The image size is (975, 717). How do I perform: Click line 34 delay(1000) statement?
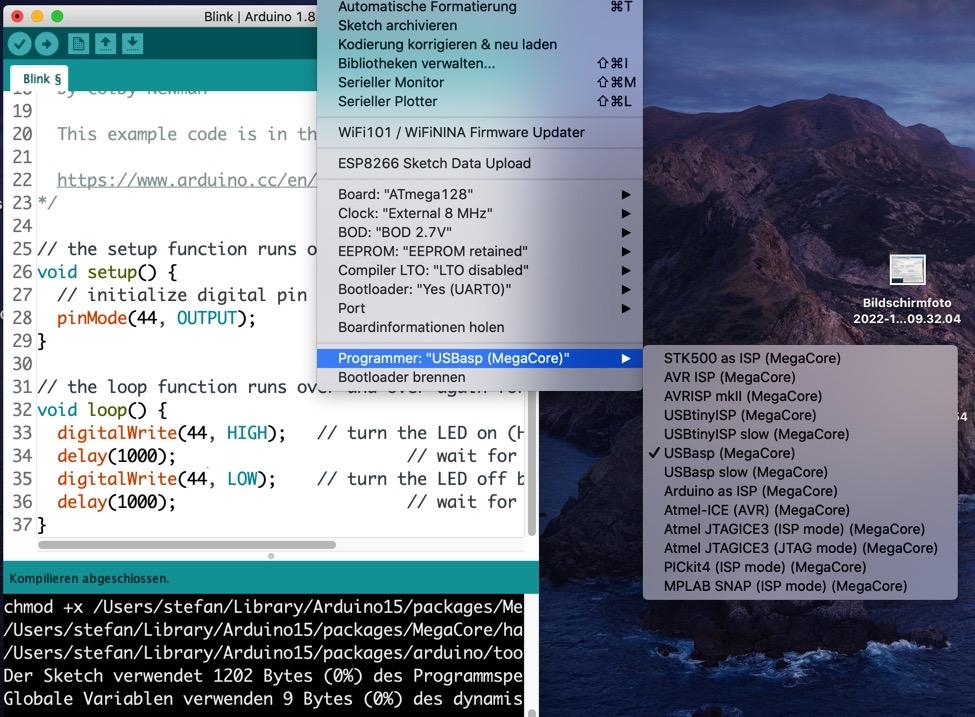click(116, 456)
